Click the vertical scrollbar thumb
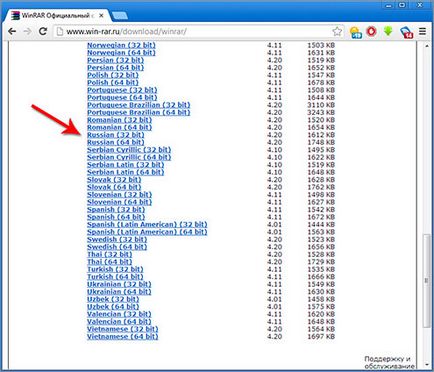 (x=426, y=280)
